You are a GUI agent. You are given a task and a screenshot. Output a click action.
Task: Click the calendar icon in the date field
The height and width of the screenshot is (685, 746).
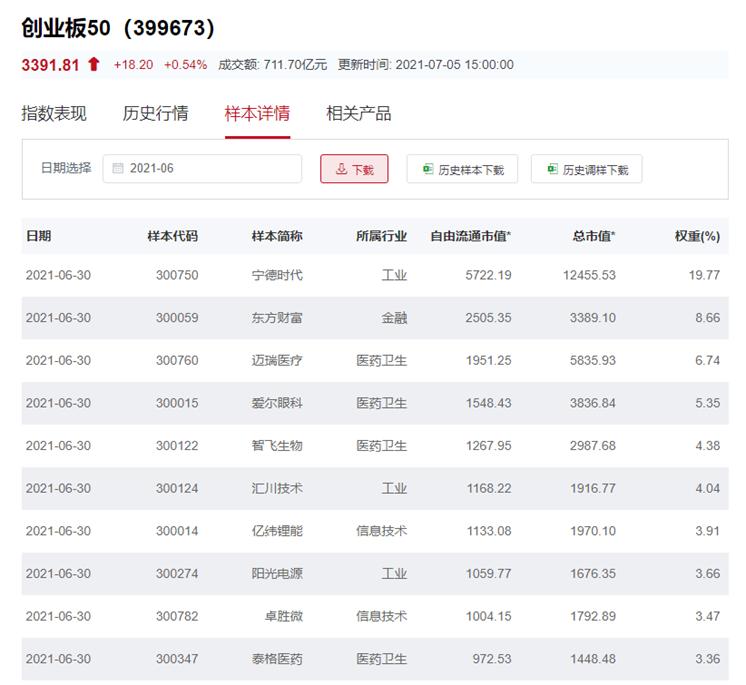[x=118, y=168]
